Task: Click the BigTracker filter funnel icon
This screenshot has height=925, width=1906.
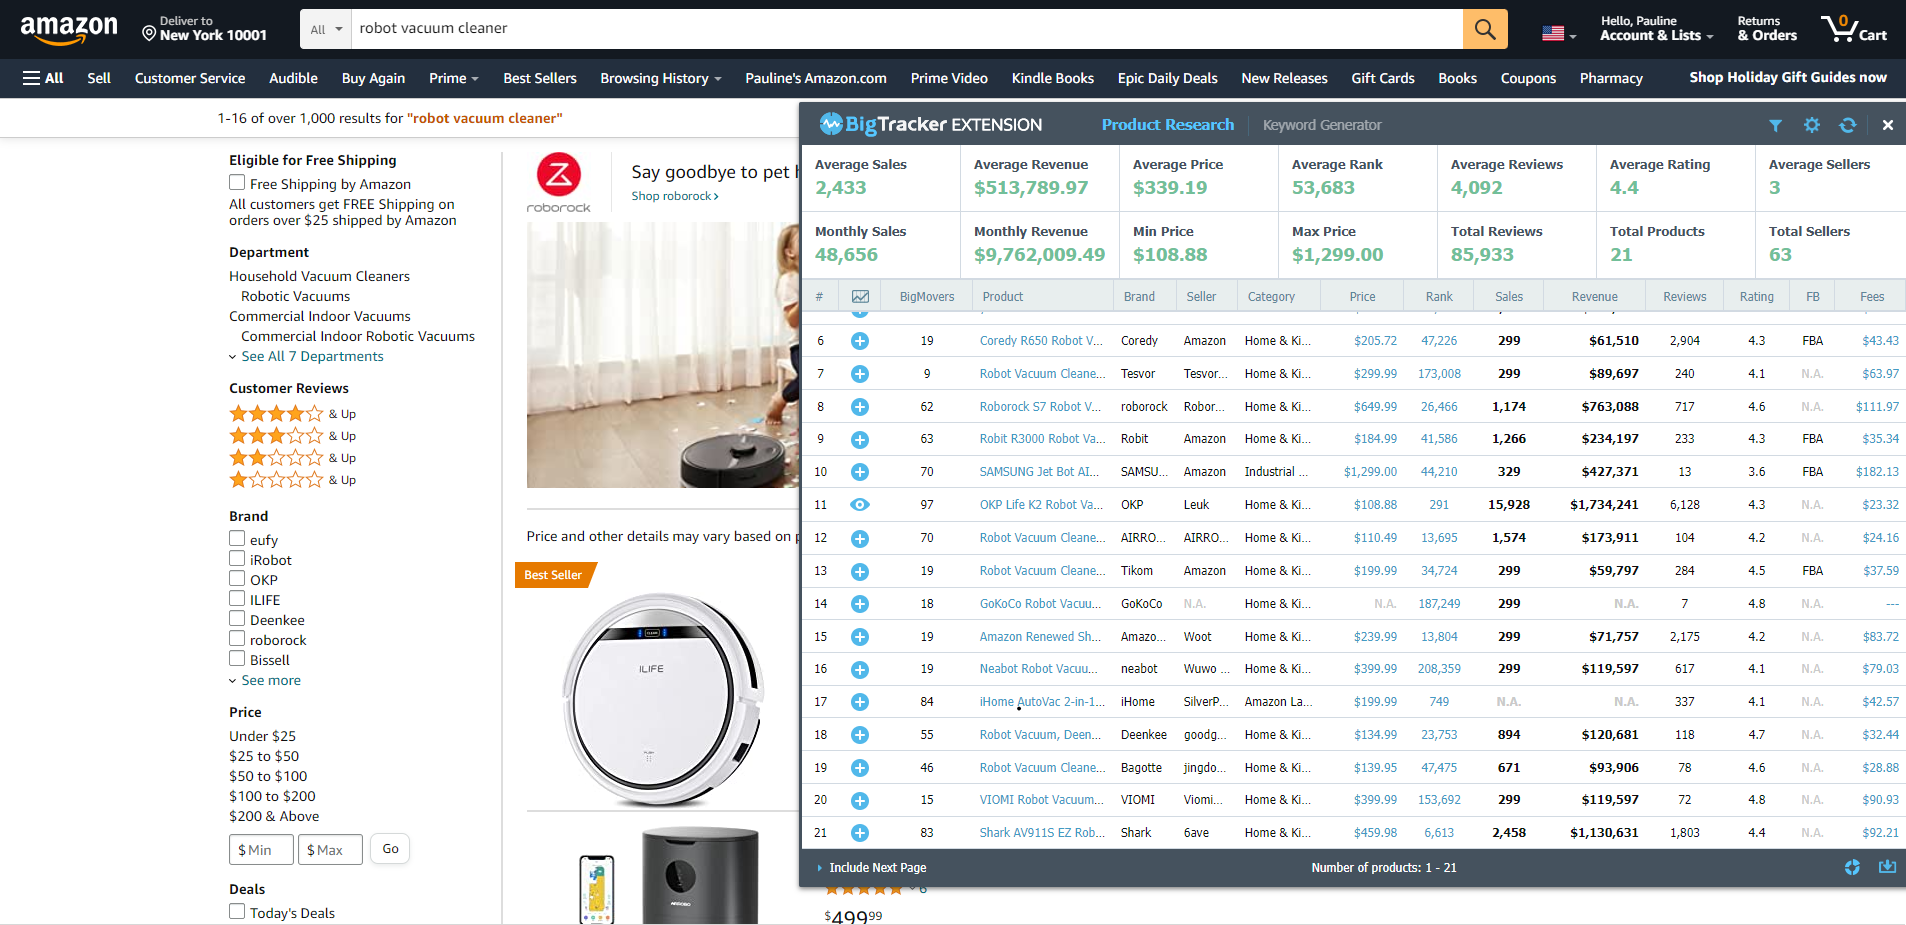Action: [x=1775, y=125]
